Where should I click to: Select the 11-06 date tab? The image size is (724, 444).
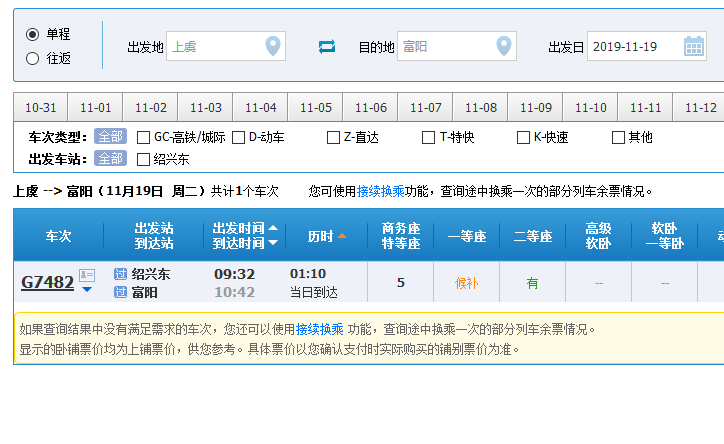371,108
